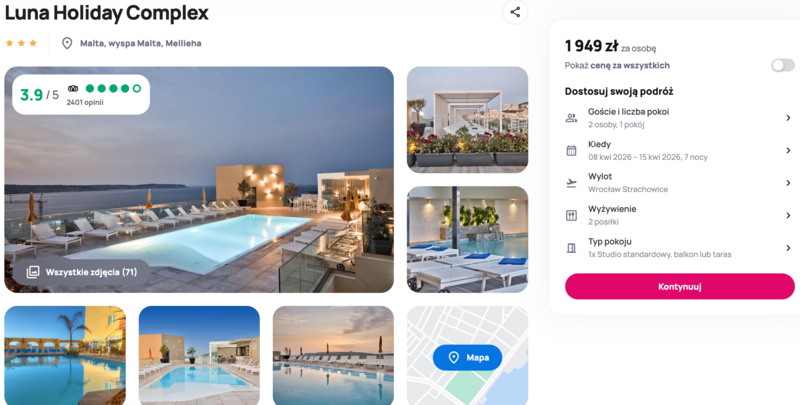Viewport: 800px width, 405px height.
Task: Open the flower terrace photo thumbnail
Action: [467, 120]
